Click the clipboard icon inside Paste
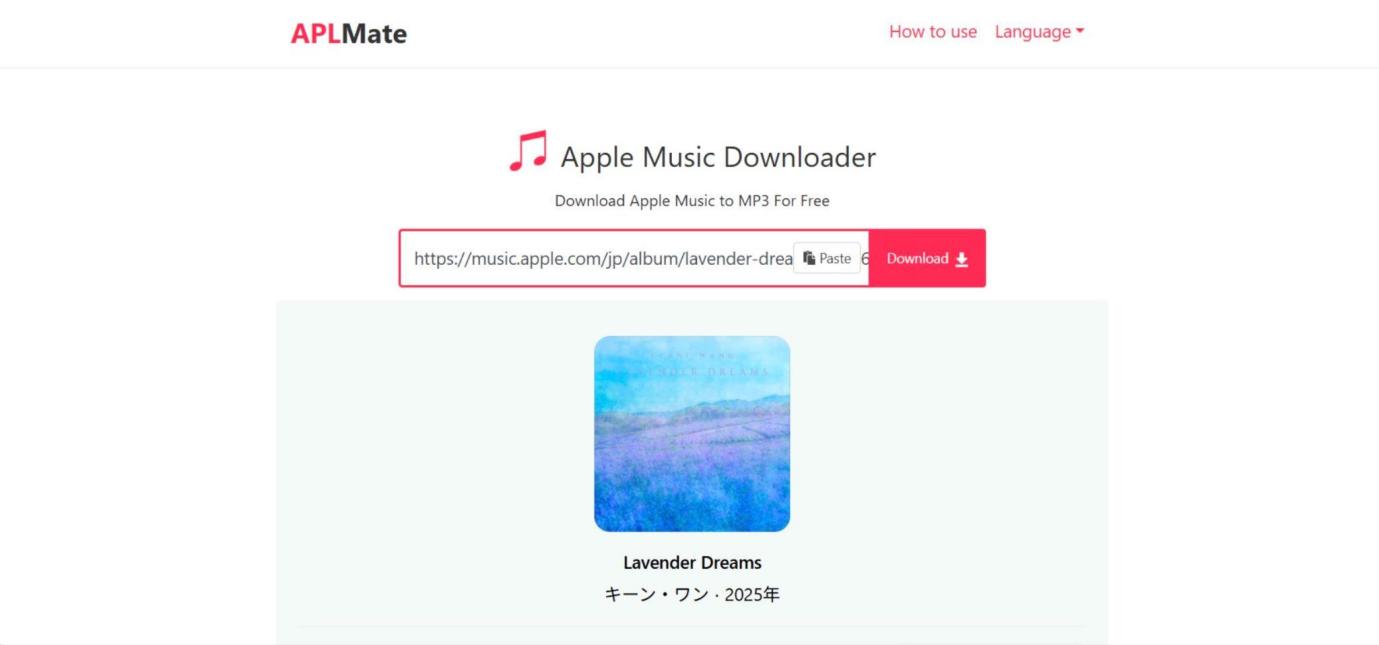1379x645 pixels. pyautogui.click(x=809, y=258)
